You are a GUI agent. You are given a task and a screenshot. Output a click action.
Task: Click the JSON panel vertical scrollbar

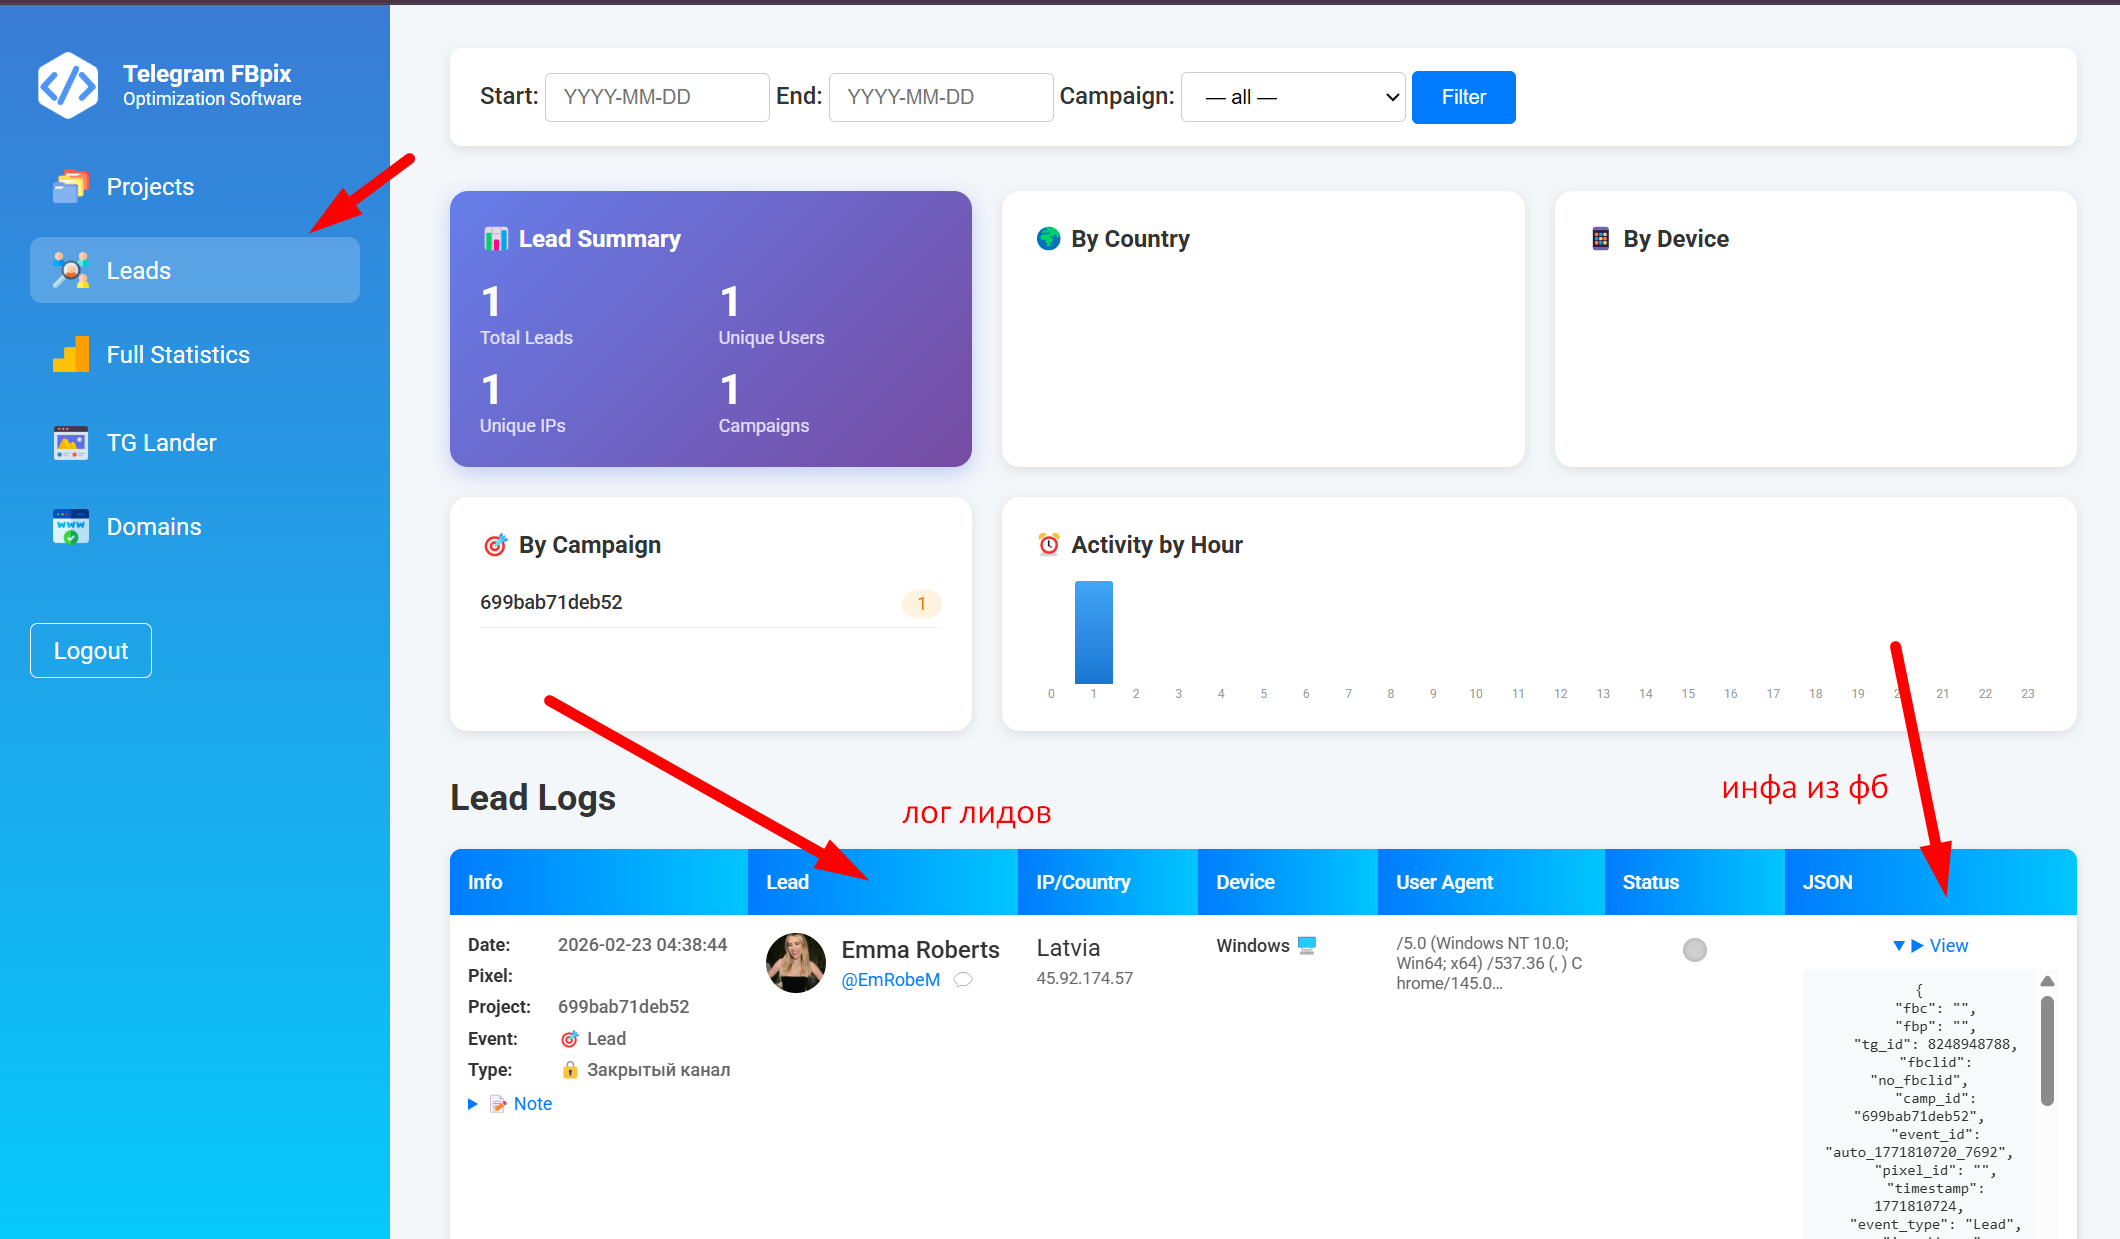coord(2047,1050)
